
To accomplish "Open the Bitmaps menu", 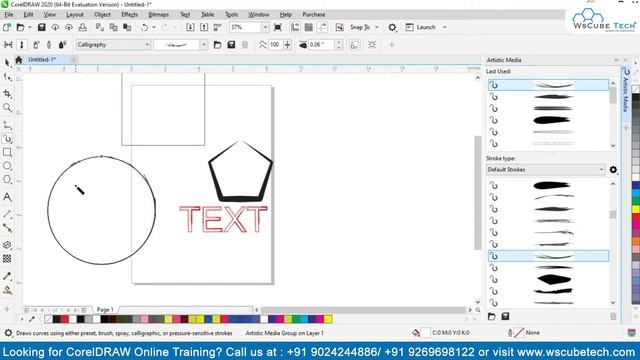I will click(x=159, y=14).
